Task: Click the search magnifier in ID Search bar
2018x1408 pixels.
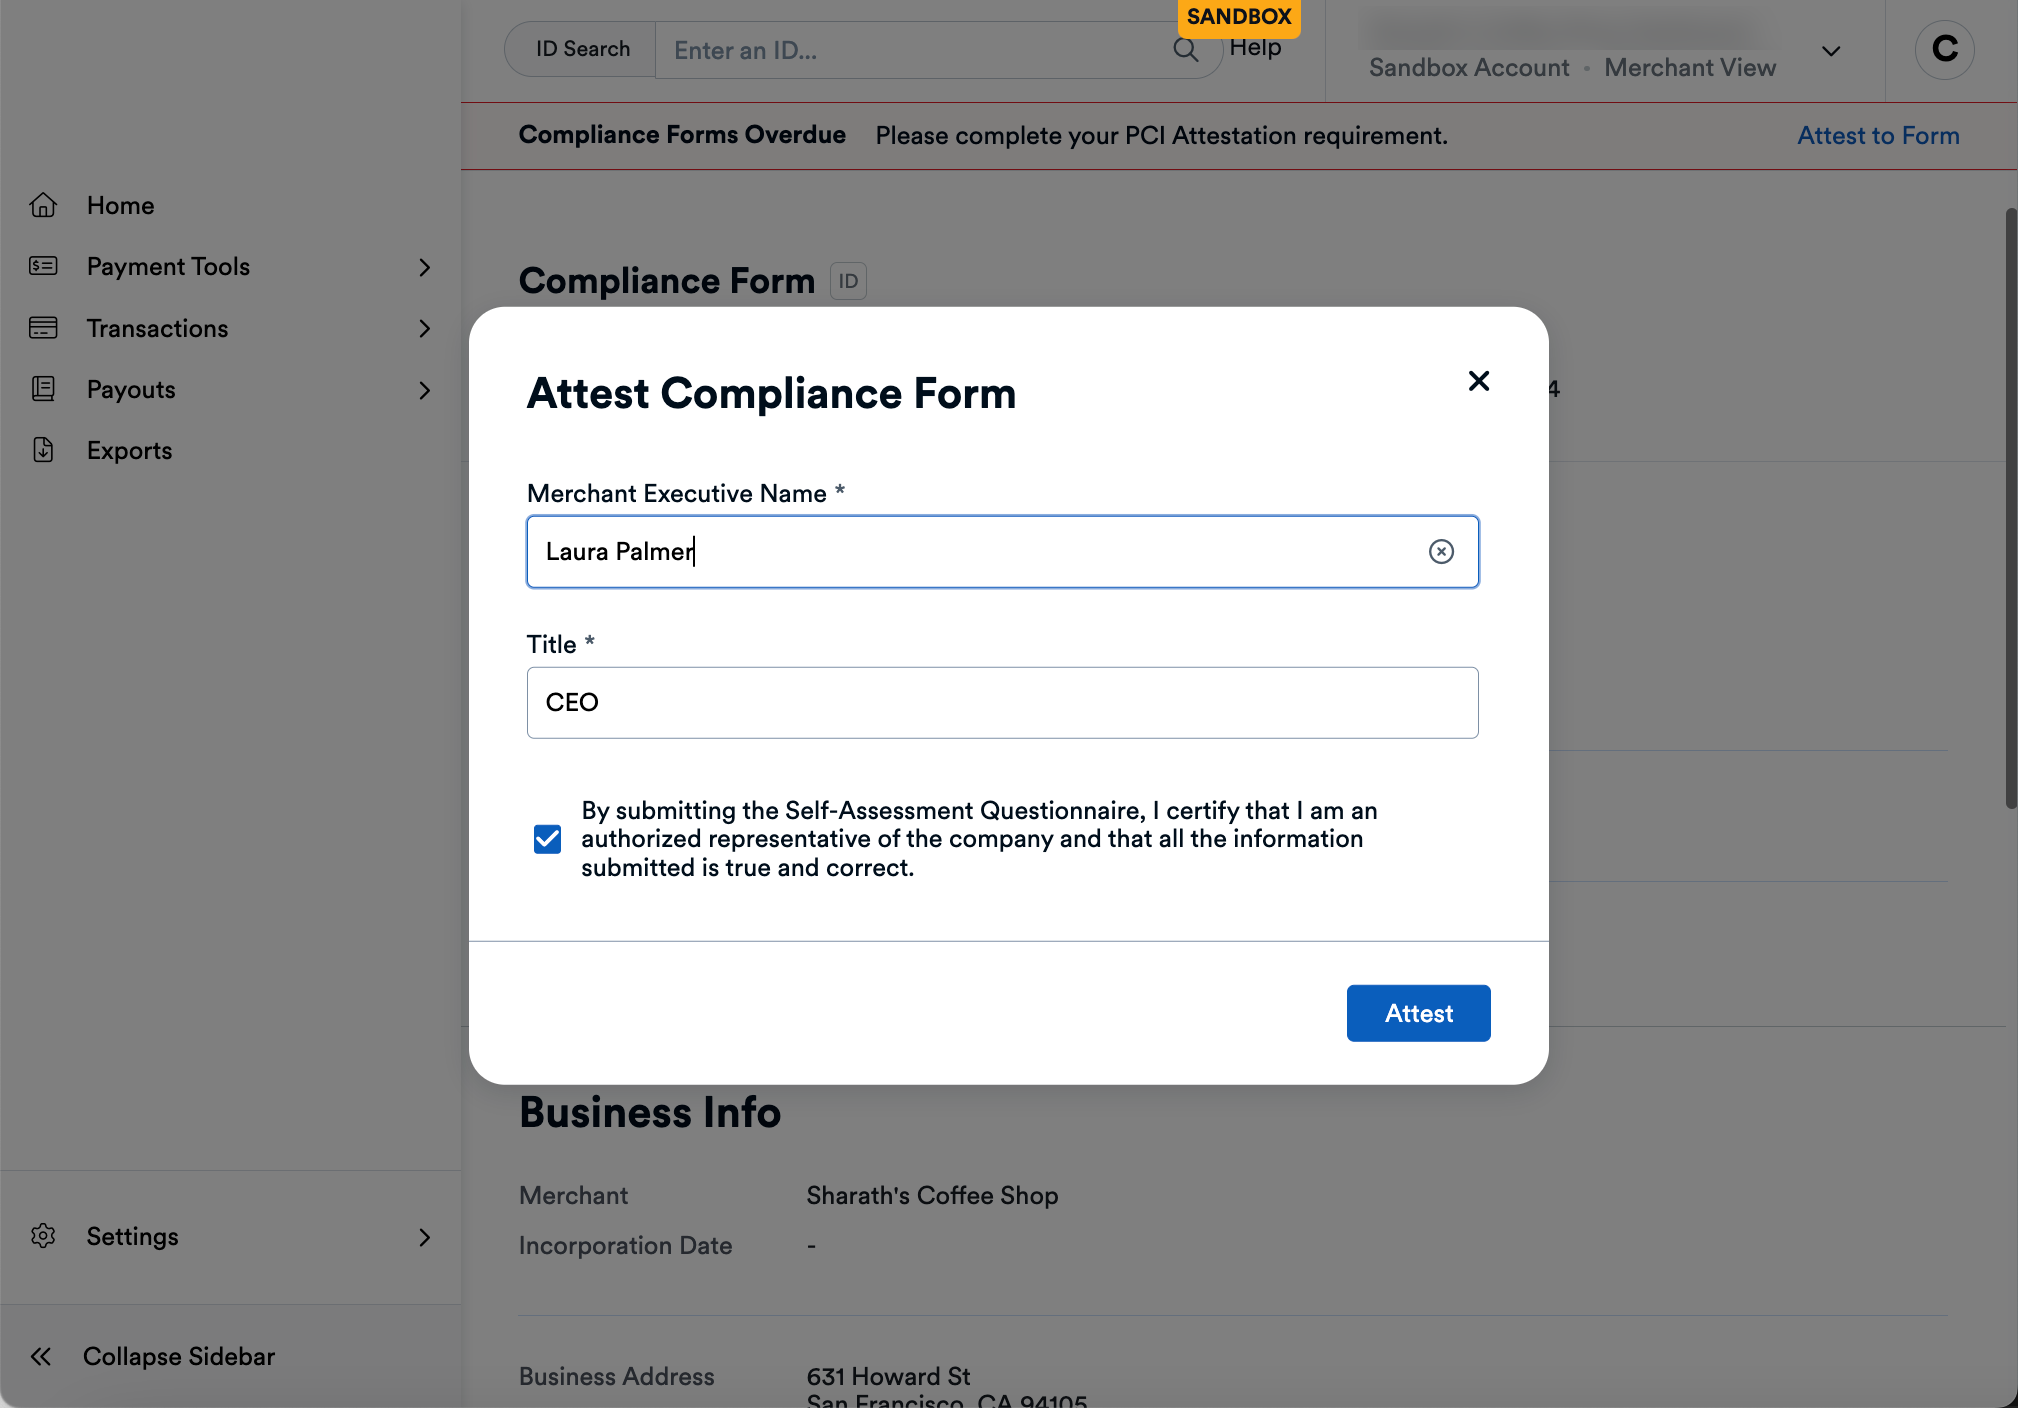Action: tap(1186, 49)
